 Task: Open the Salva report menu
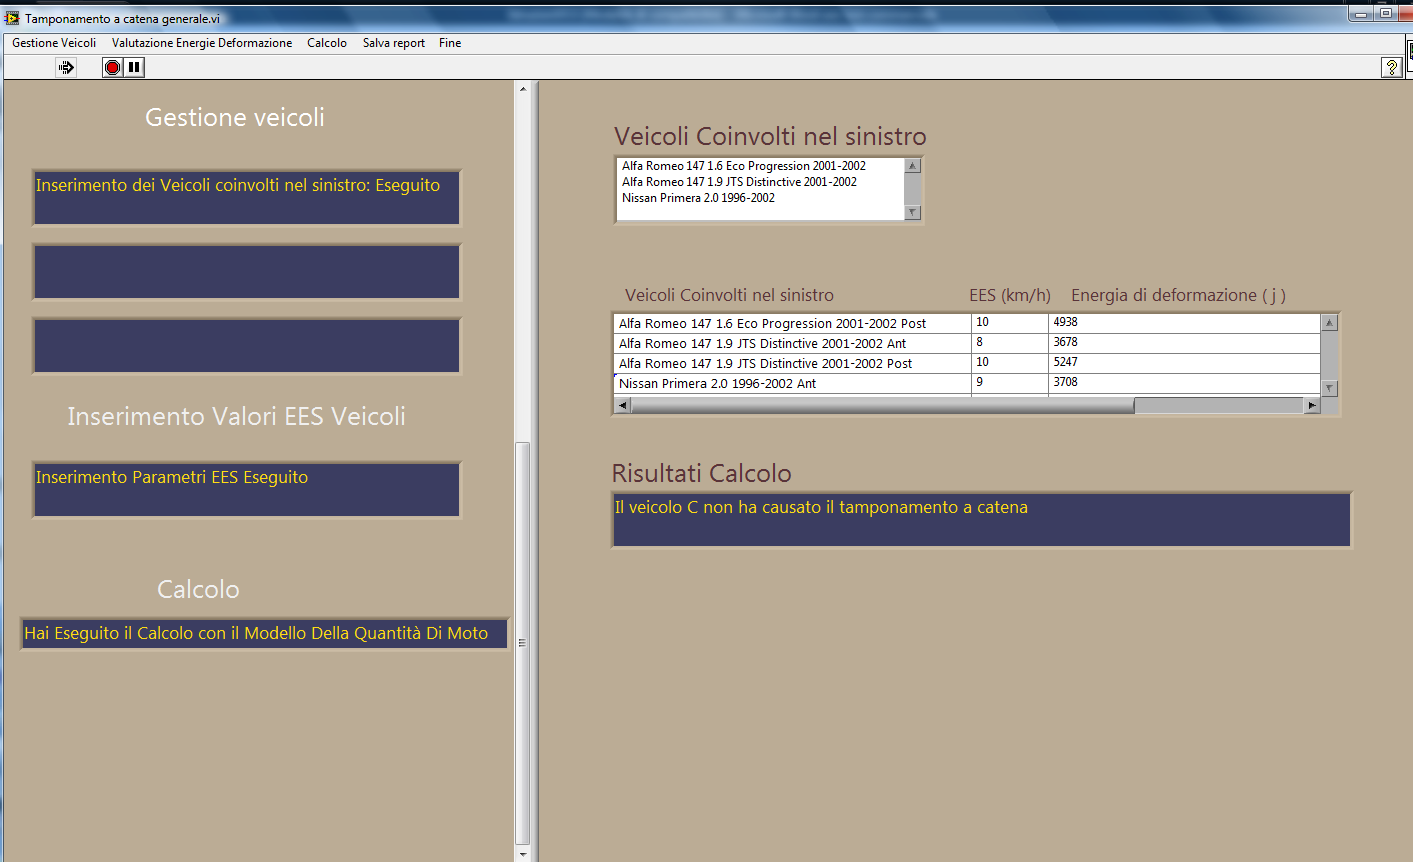[x=394, y=43]
